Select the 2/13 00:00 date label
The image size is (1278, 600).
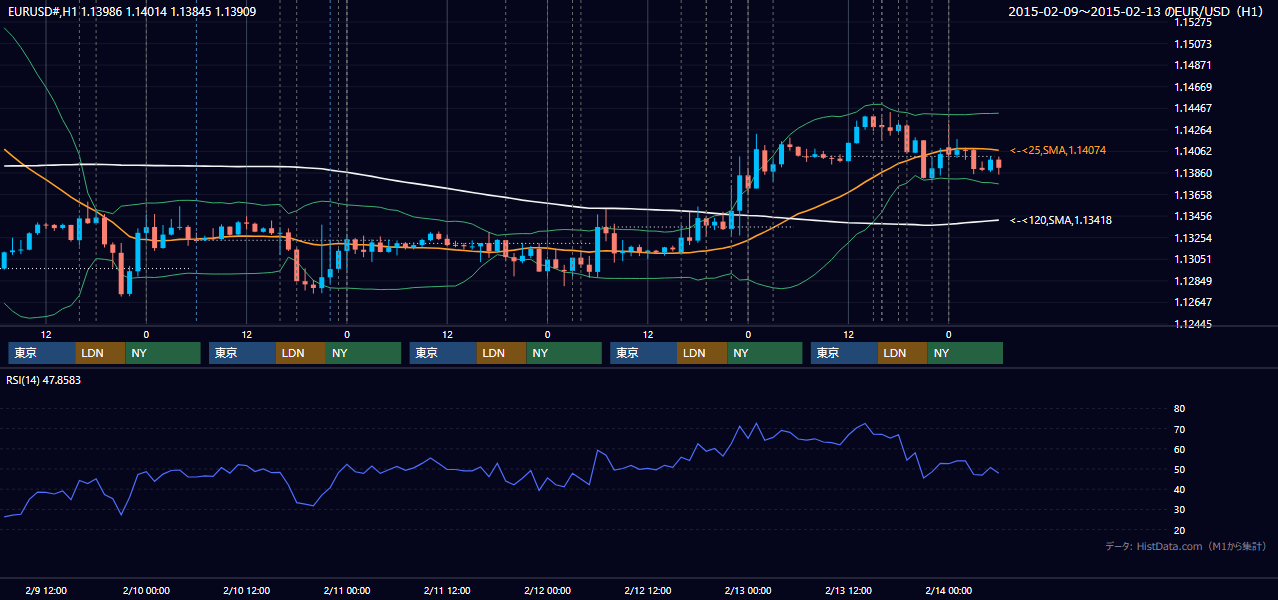(748, 590)
